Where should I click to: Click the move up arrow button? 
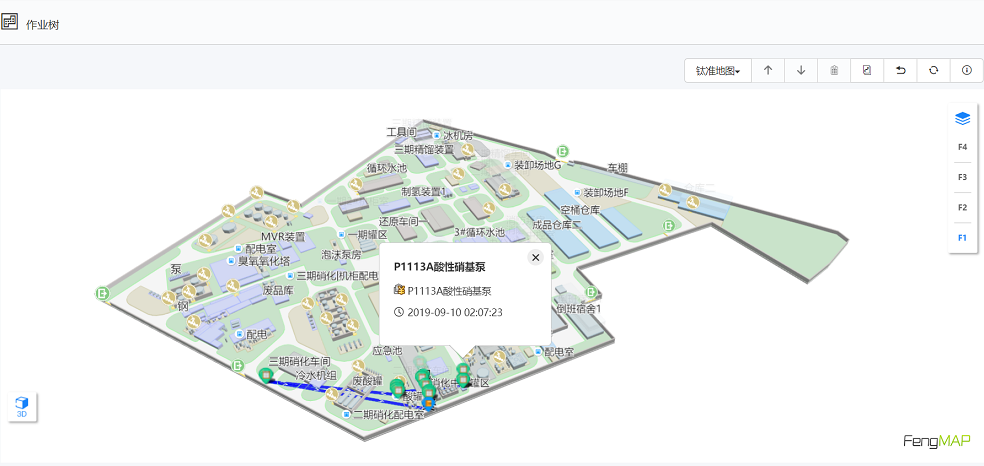click(x=768, y=70)
